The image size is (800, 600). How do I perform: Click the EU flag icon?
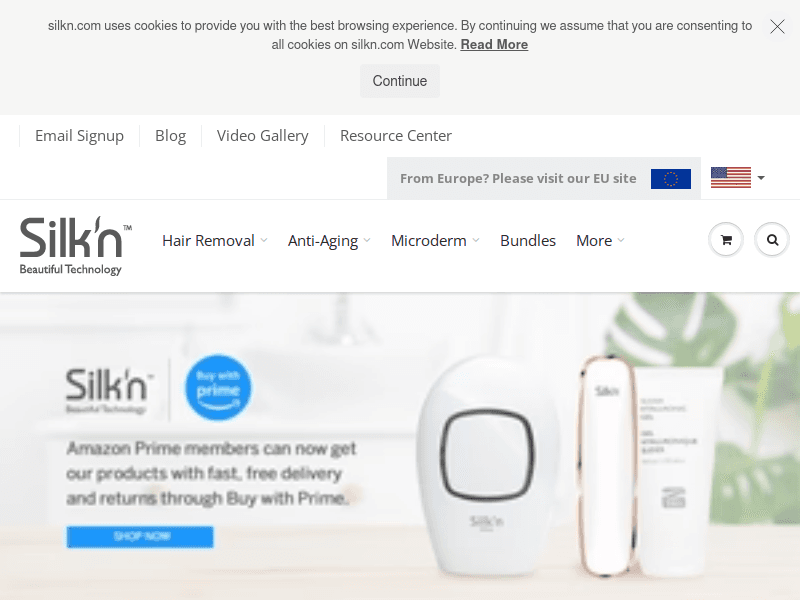coord(670,179)
